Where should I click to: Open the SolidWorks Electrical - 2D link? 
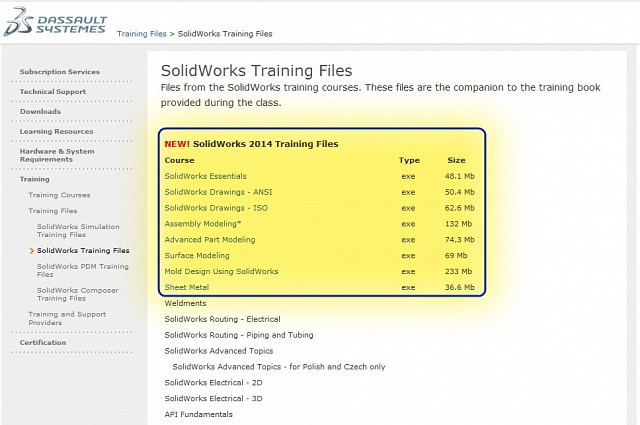(213, 383)
